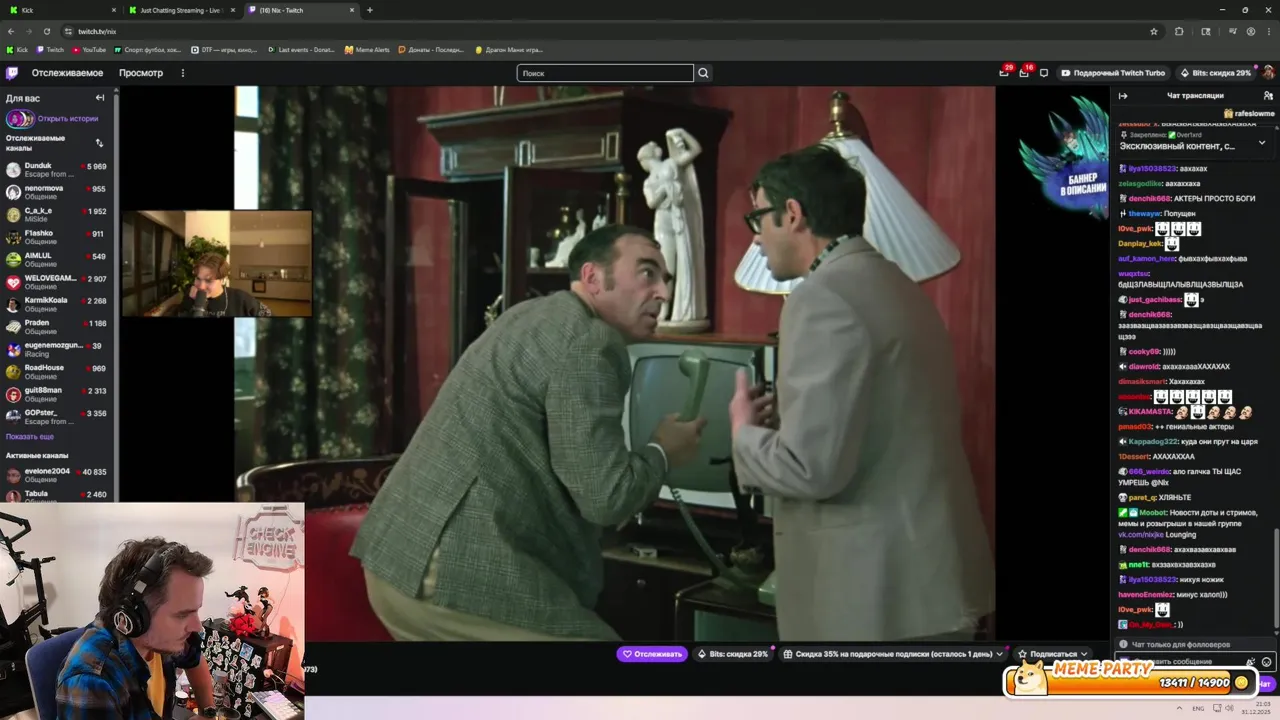Open the Chrome profile icon

click(x=1250, y=31)
